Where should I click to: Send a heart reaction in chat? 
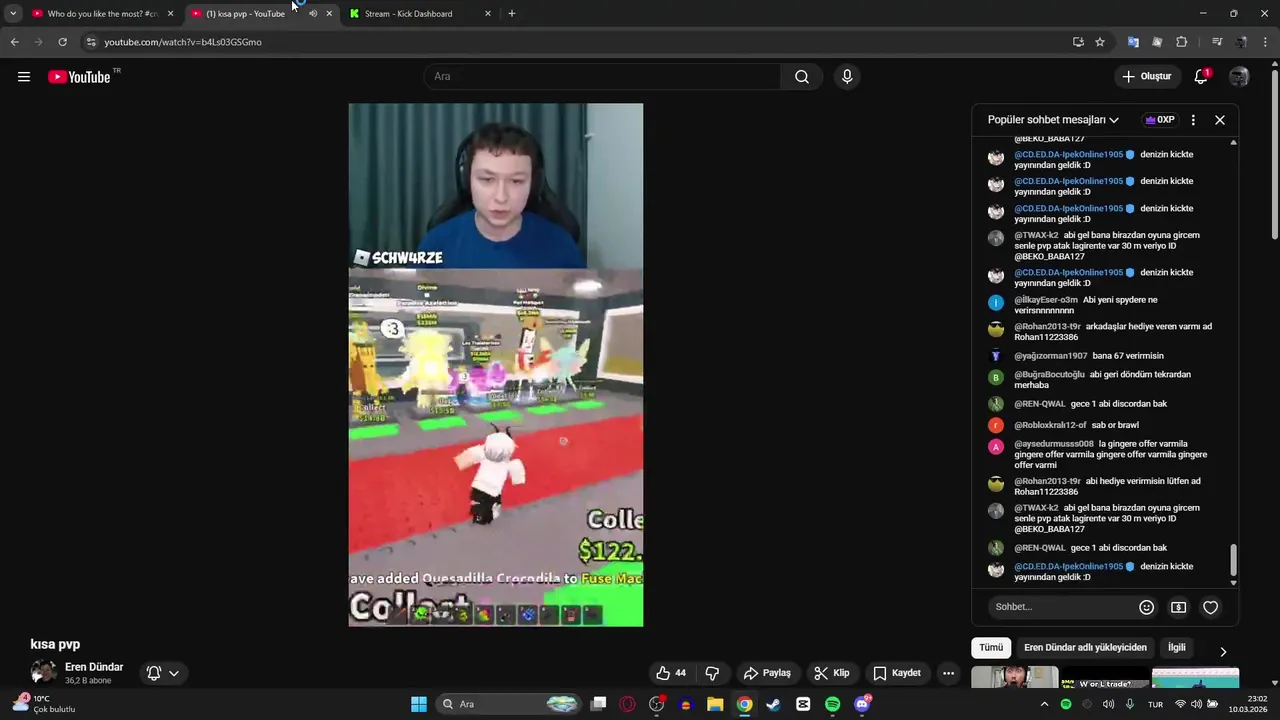[1211, 607]
